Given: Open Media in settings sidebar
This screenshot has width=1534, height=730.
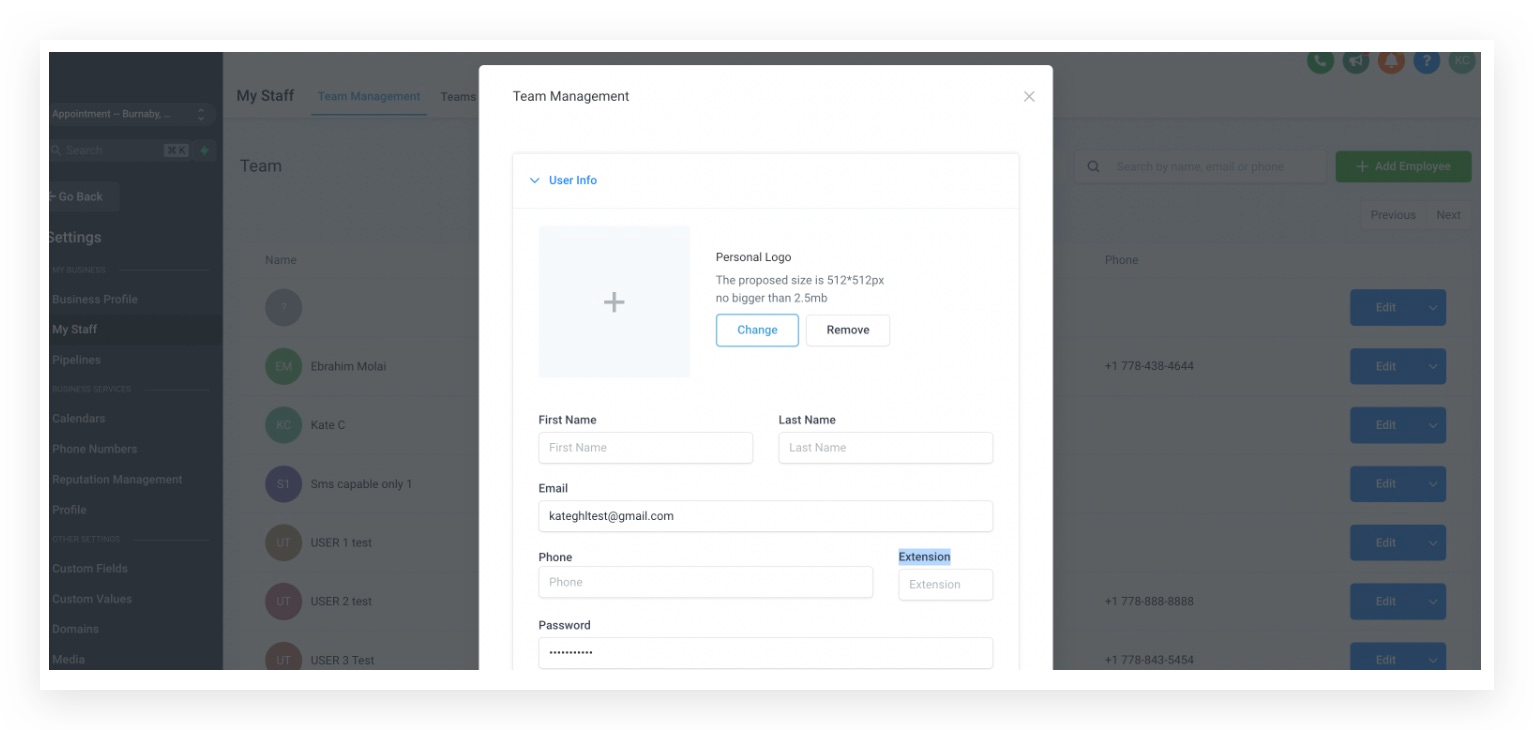Looking at the screenshot, I should point(68,659).
